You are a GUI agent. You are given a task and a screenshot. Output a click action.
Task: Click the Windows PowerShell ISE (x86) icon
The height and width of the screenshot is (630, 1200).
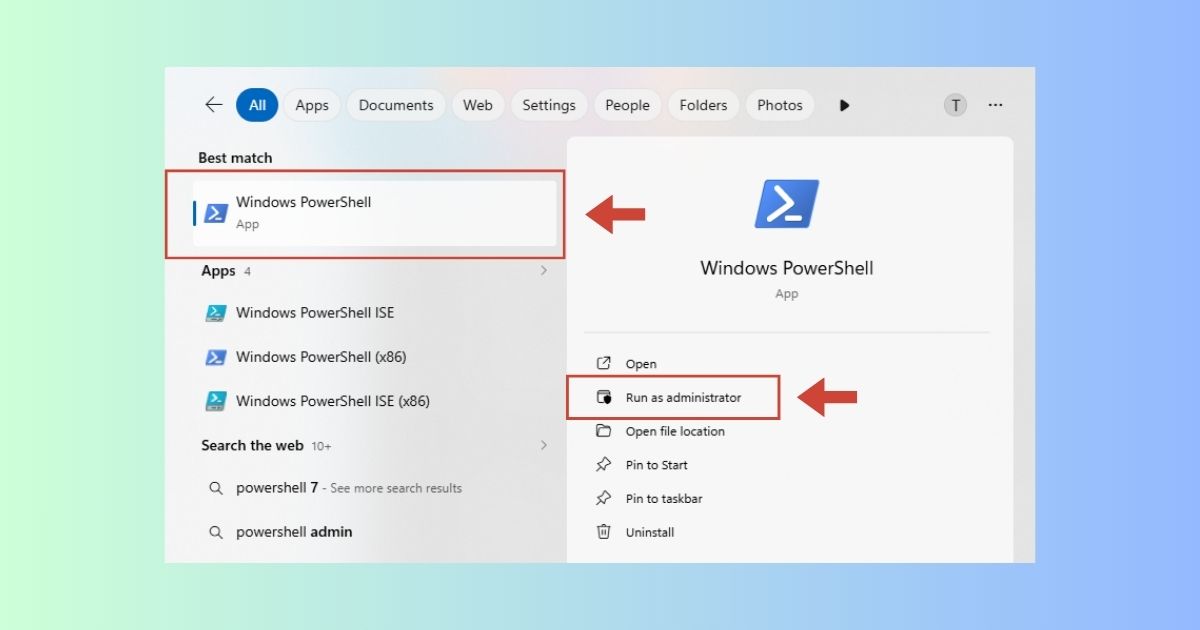tap(216, 401)
